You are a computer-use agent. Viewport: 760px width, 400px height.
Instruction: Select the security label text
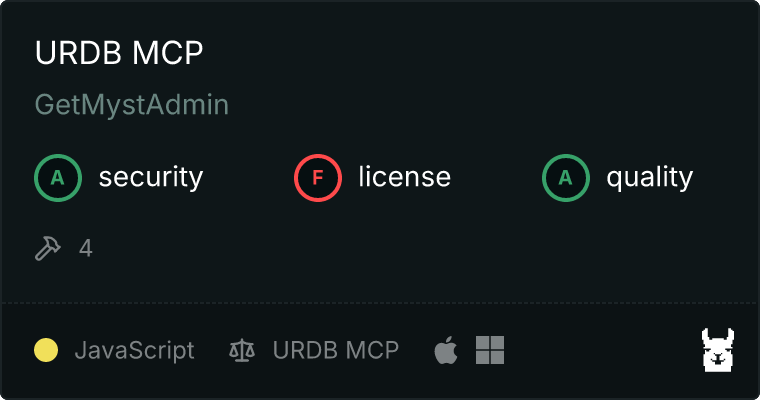151,177
